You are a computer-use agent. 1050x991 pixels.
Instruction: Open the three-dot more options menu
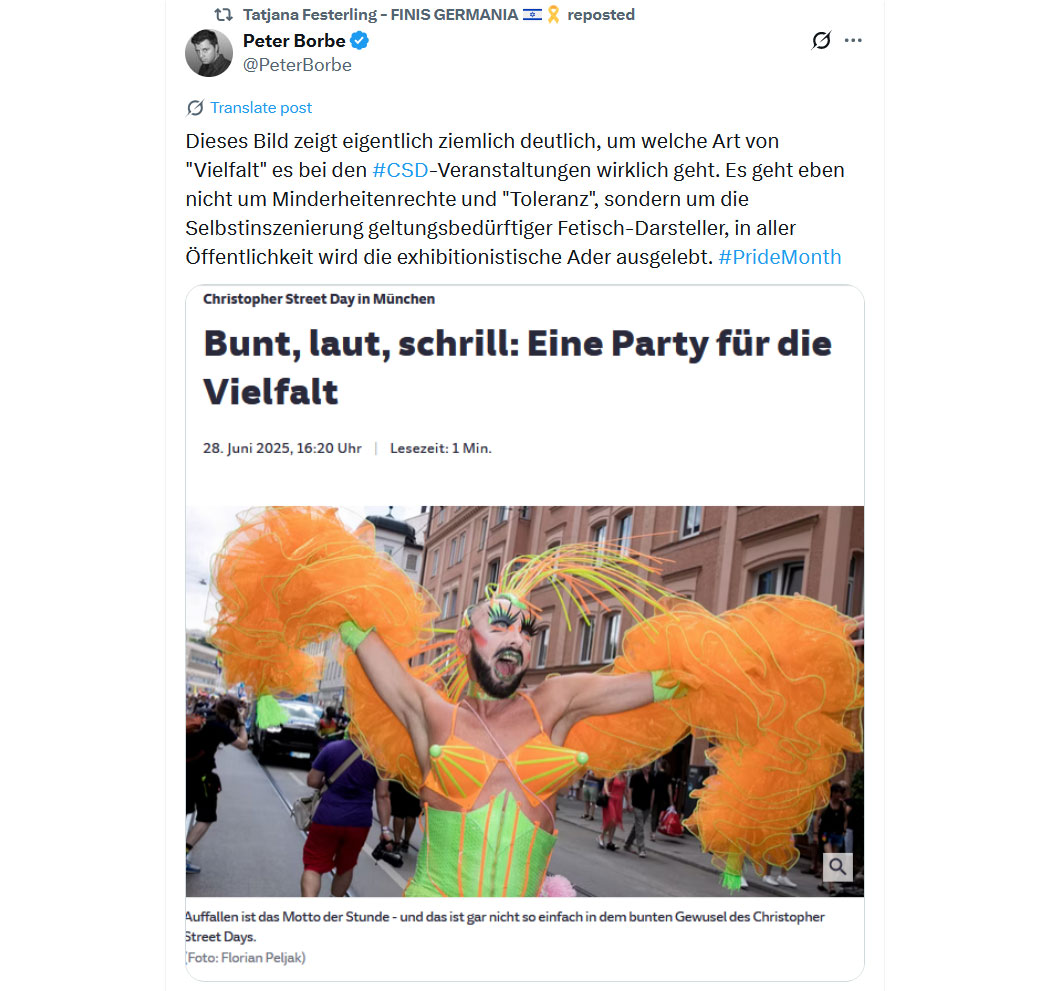point(853,40)
